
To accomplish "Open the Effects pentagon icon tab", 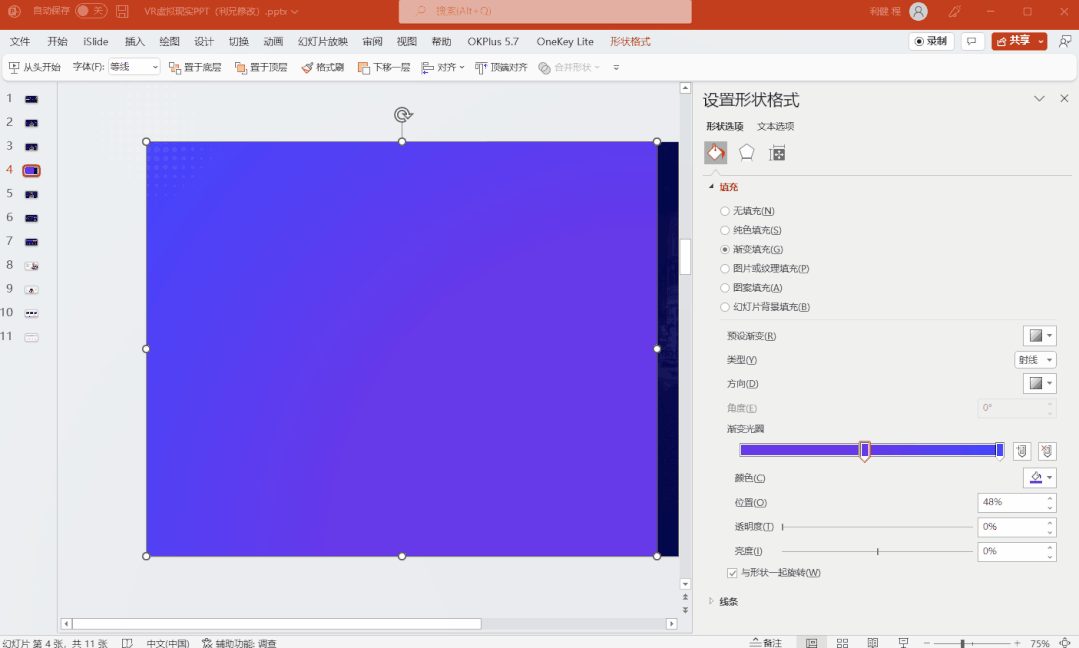I will [747, 153].
